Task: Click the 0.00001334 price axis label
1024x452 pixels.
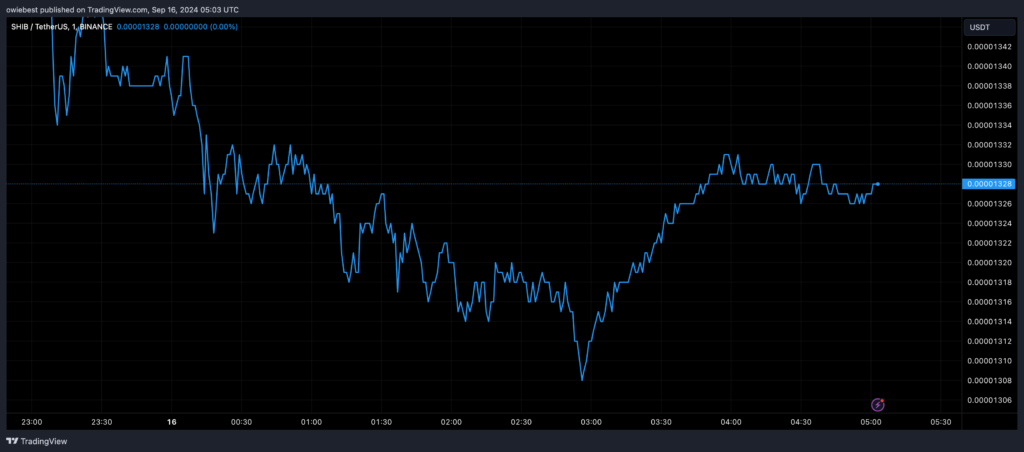Action: tap(989, 125)
